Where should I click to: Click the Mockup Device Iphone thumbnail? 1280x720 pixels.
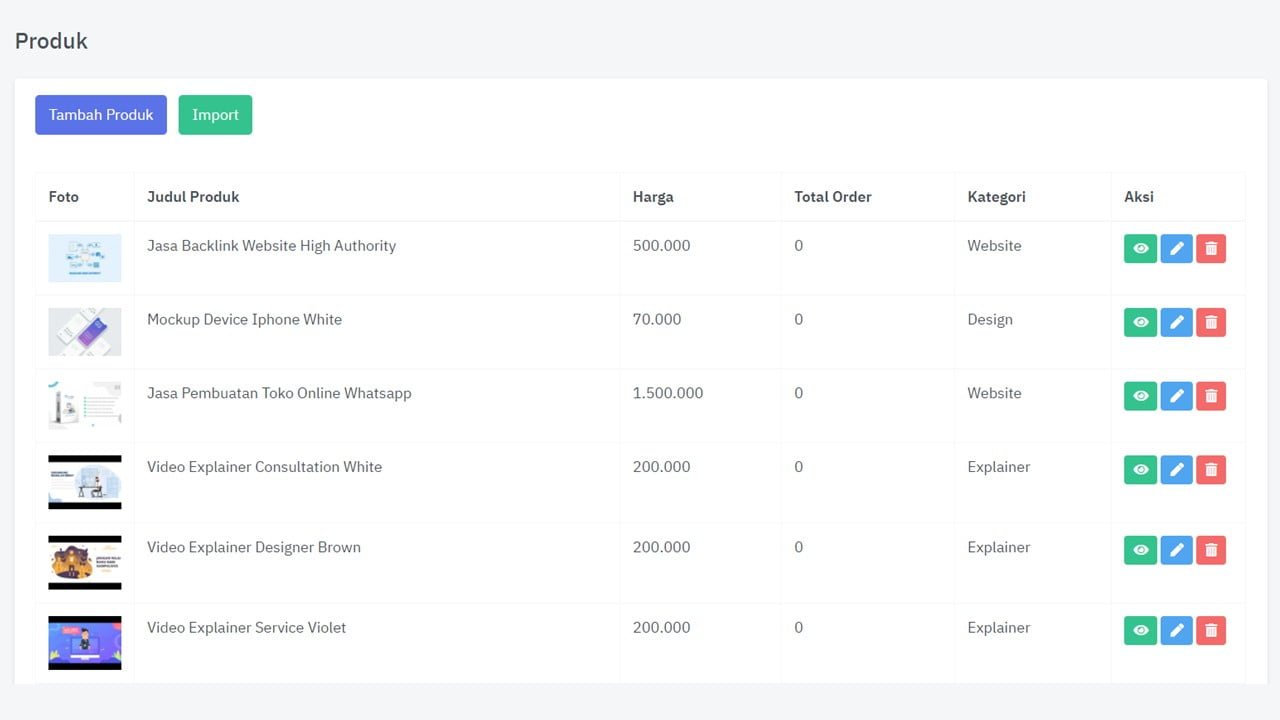(x=85, y=332)
